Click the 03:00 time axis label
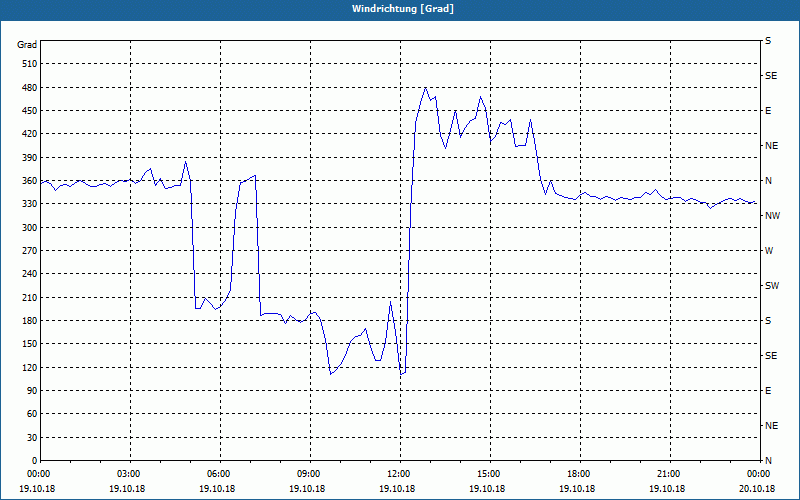This screenshot has height=500, width=800. (130, 474)
